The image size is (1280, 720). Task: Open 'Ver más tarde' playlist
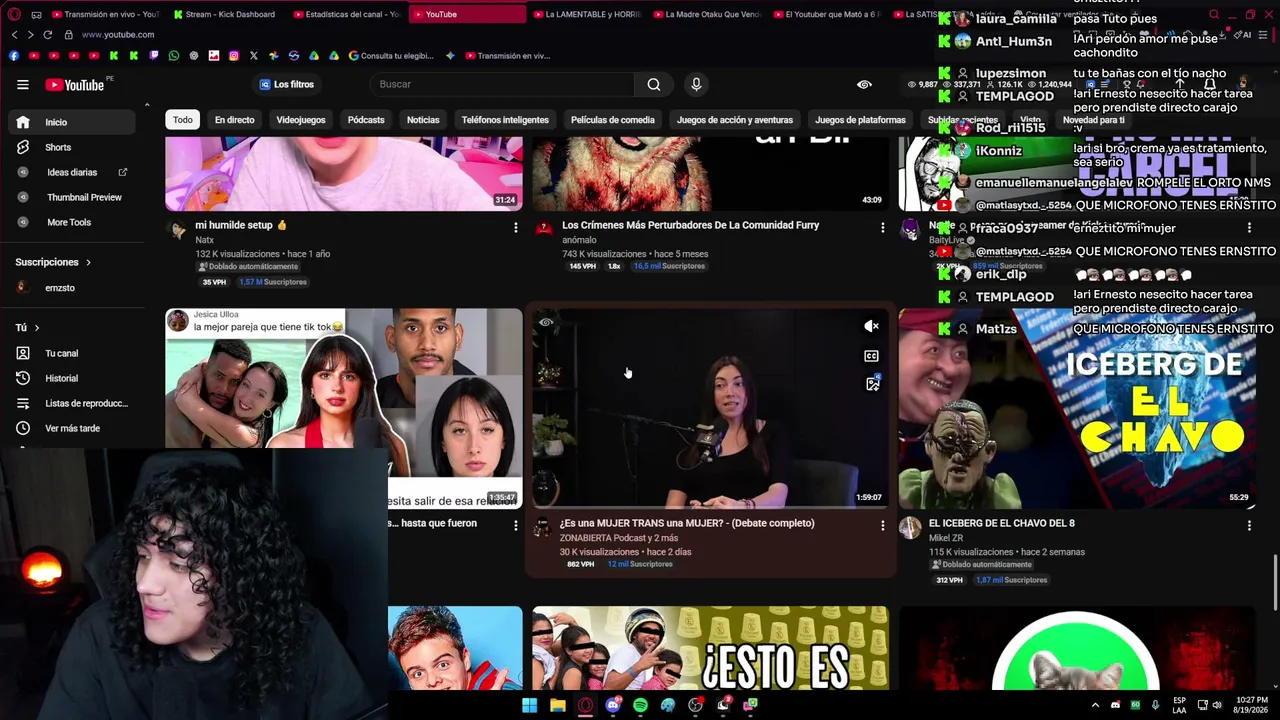pos(70,428)
